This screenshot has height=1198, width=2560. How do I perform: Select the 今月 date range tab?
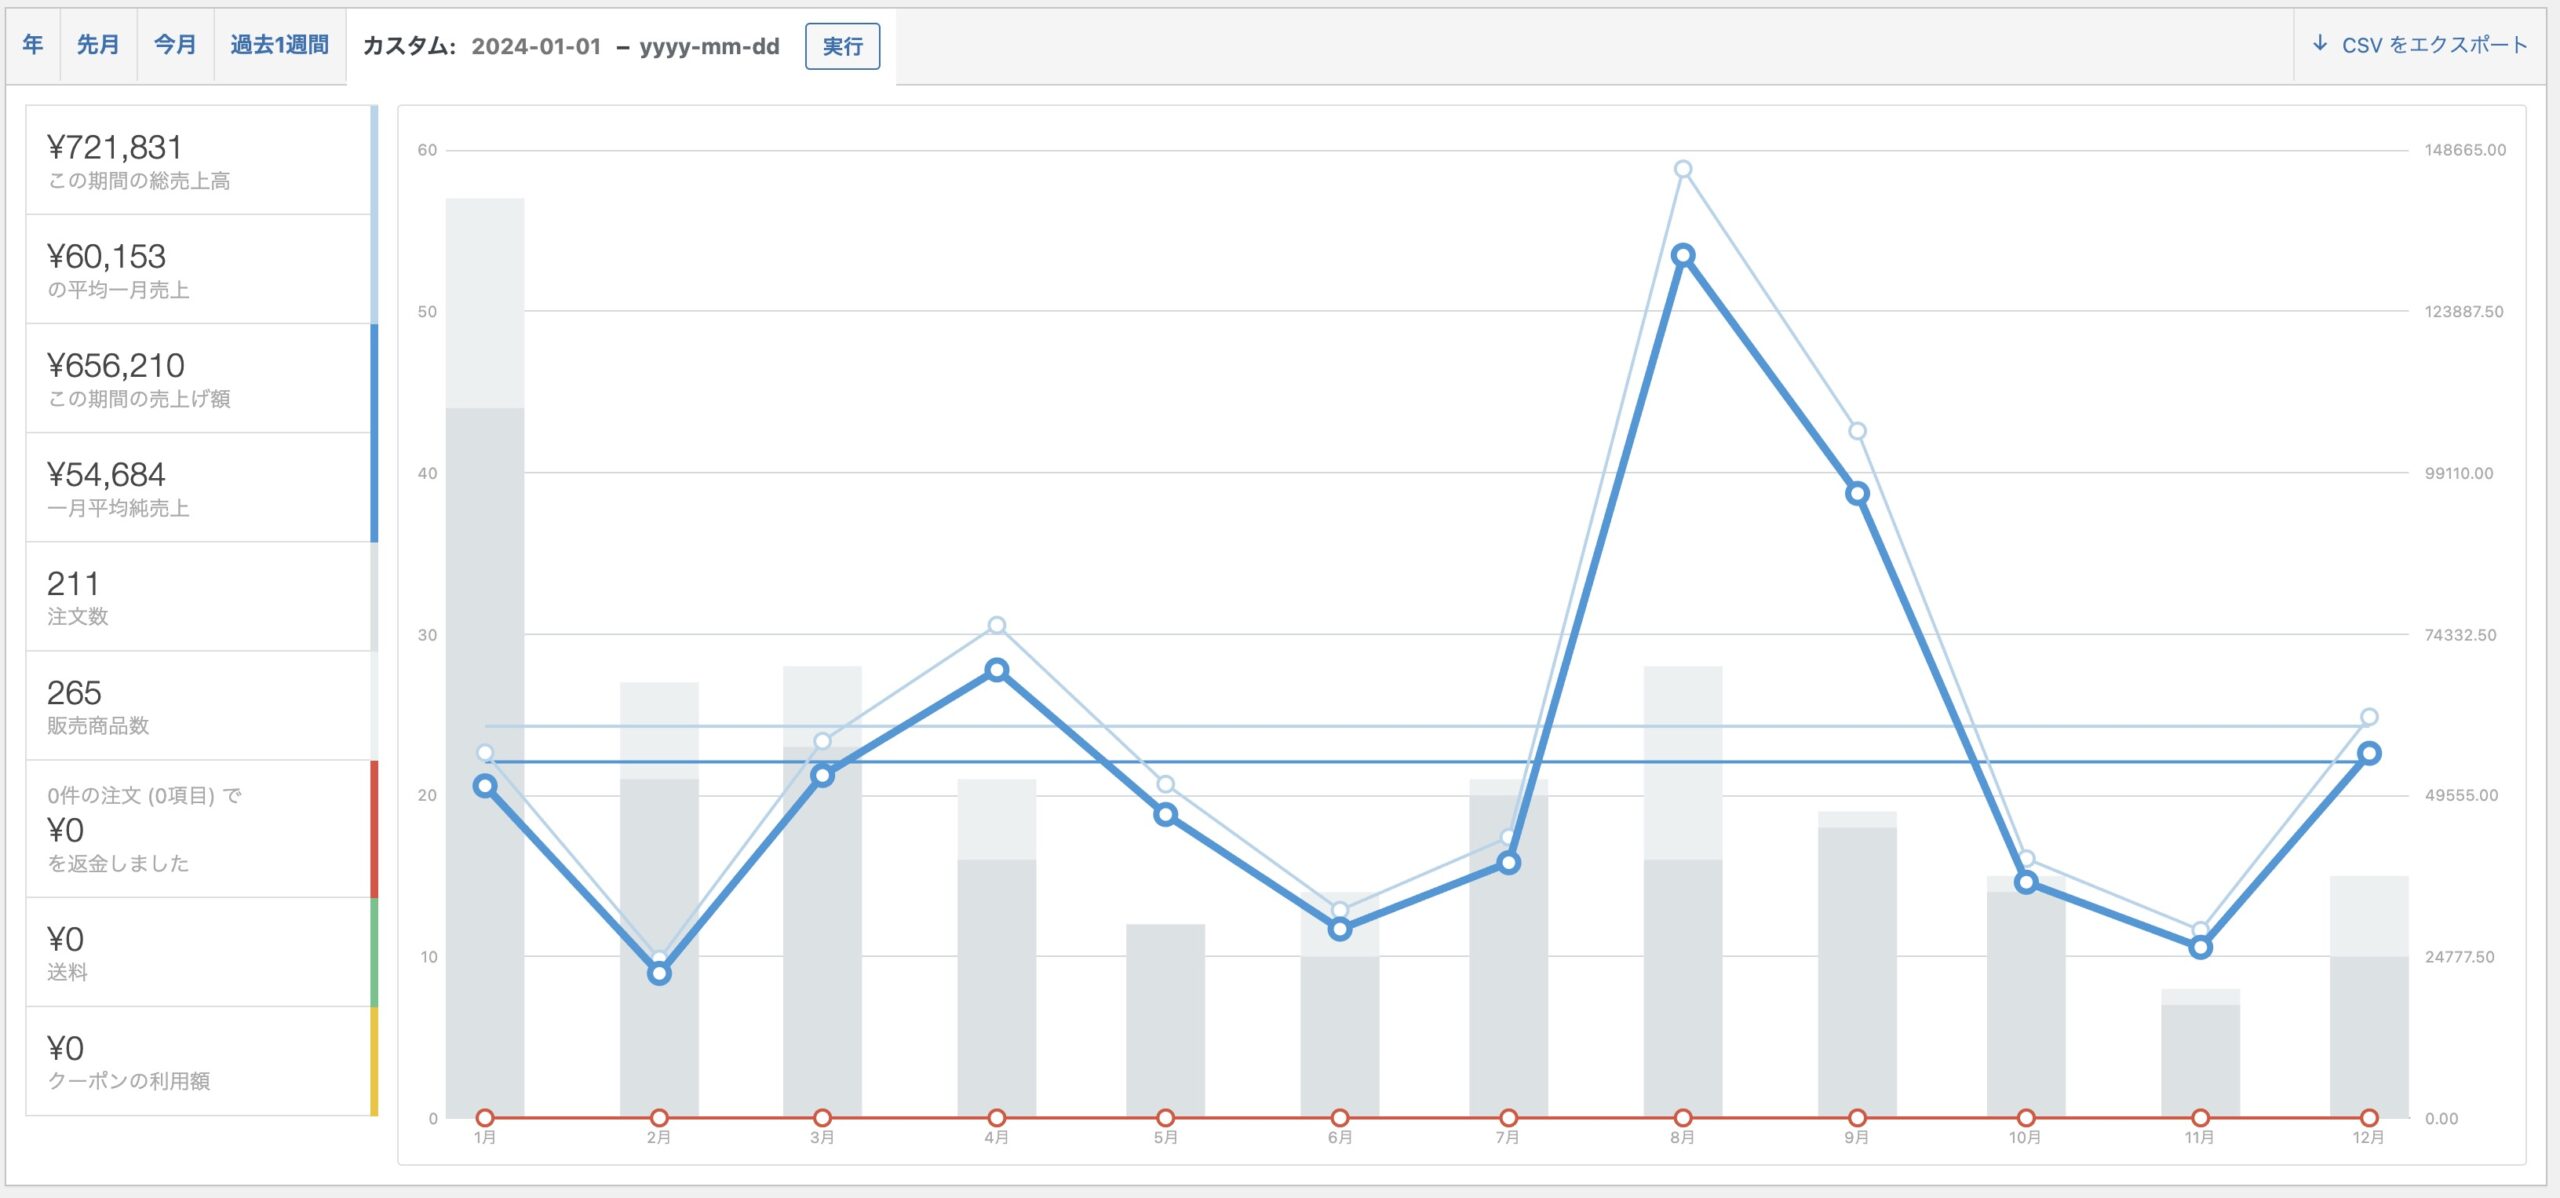point(175,45)
